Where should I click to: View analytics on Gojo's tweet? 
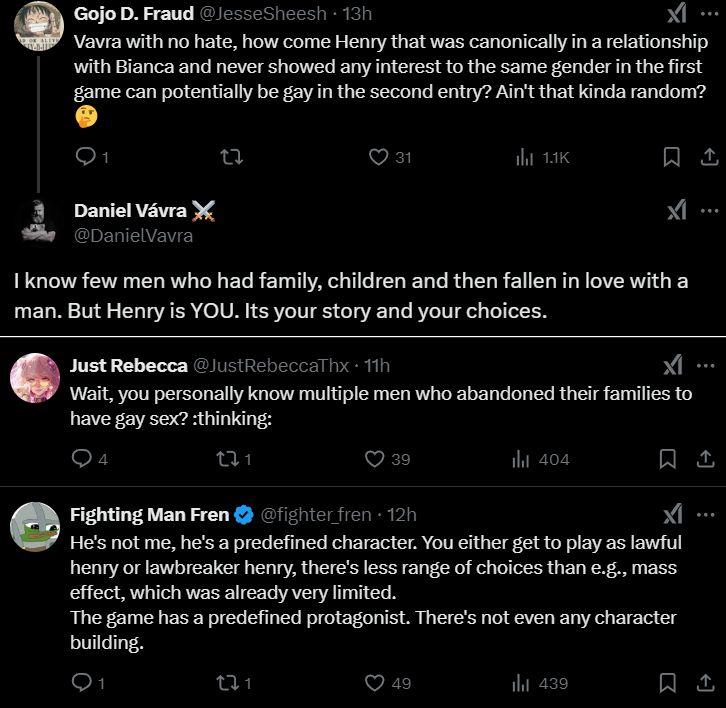(x=524, y=157)
